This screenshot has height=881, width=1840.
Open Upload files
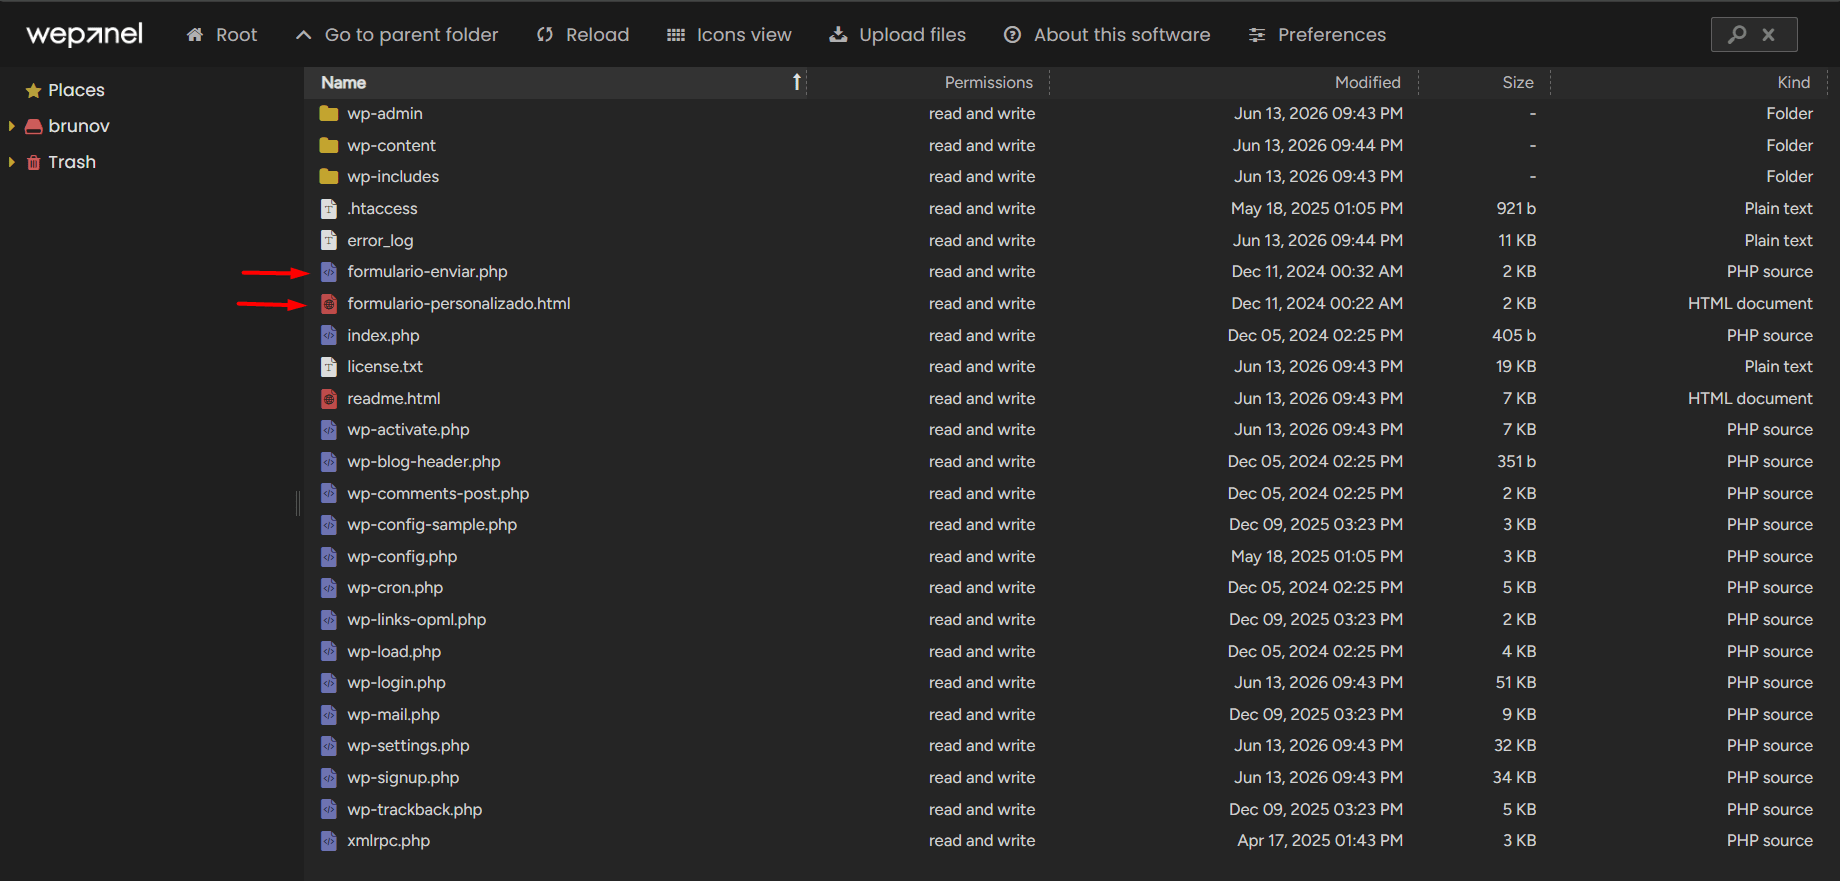[898, 35]
